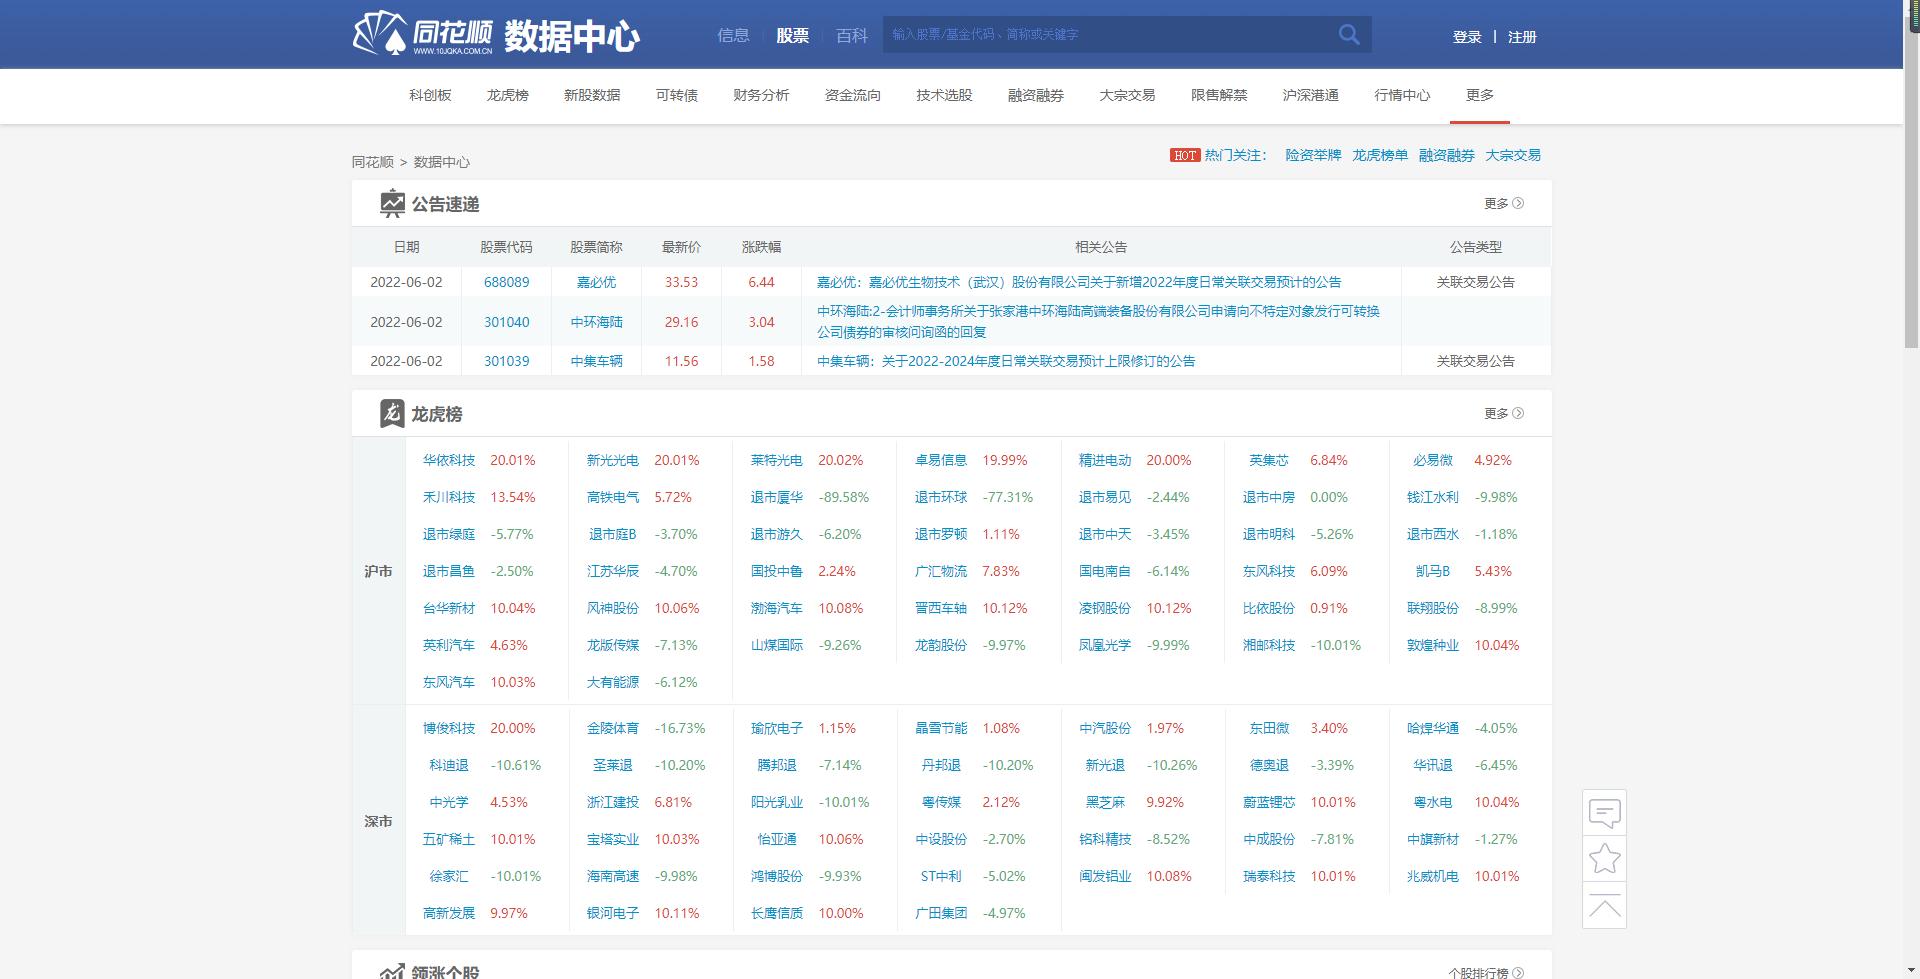This screenshot has width=1920, height=979.
Task: Click 广汇物流 stock link
Action: pos(941,571)
